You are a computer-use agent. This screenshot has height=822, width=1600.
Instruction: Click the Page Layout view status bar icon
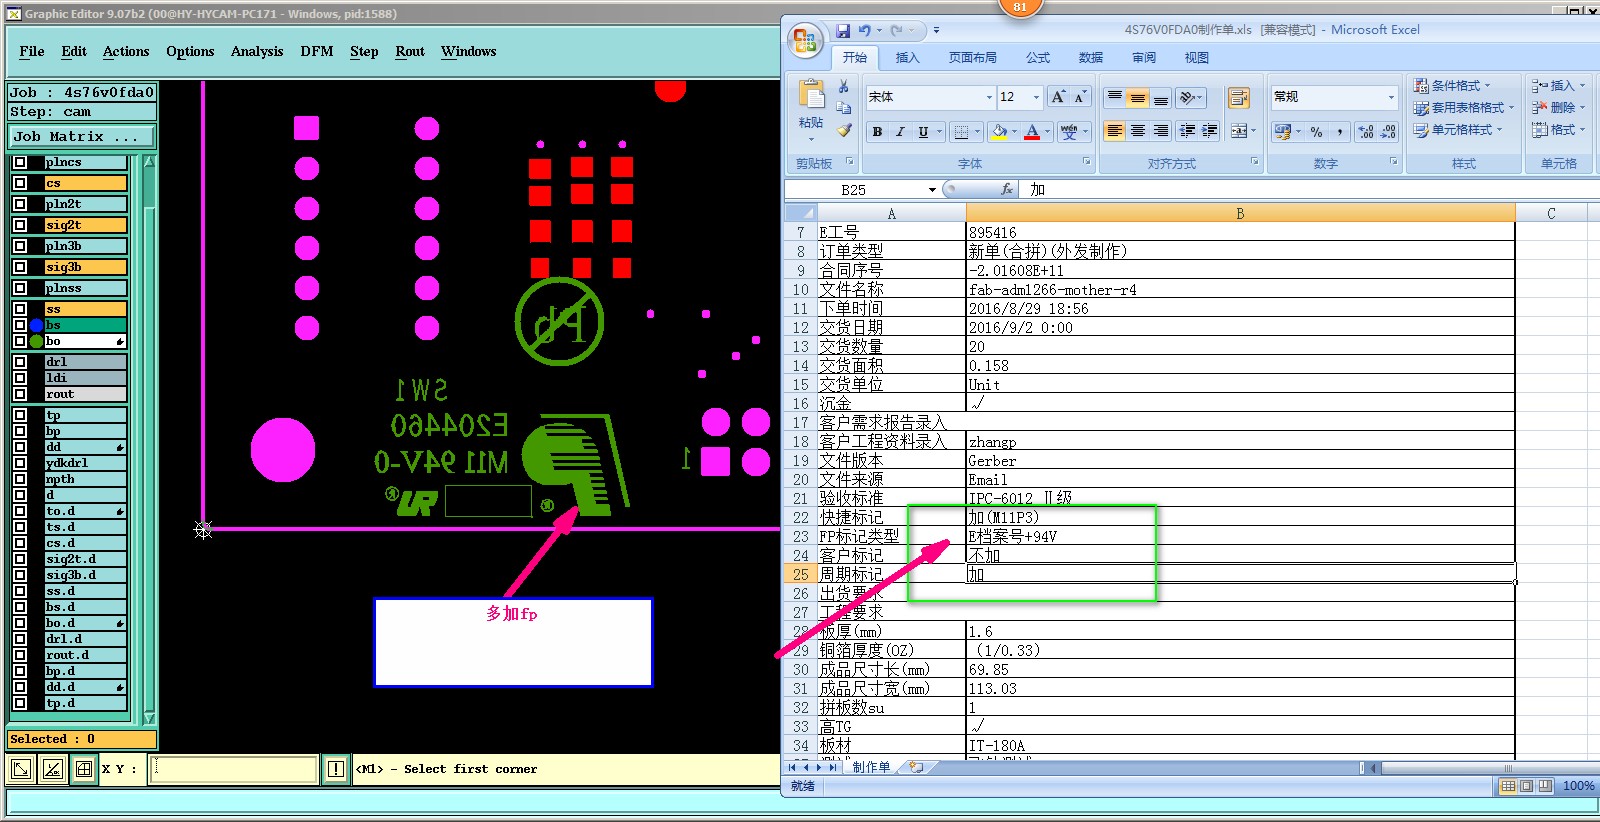(1526, 786)
